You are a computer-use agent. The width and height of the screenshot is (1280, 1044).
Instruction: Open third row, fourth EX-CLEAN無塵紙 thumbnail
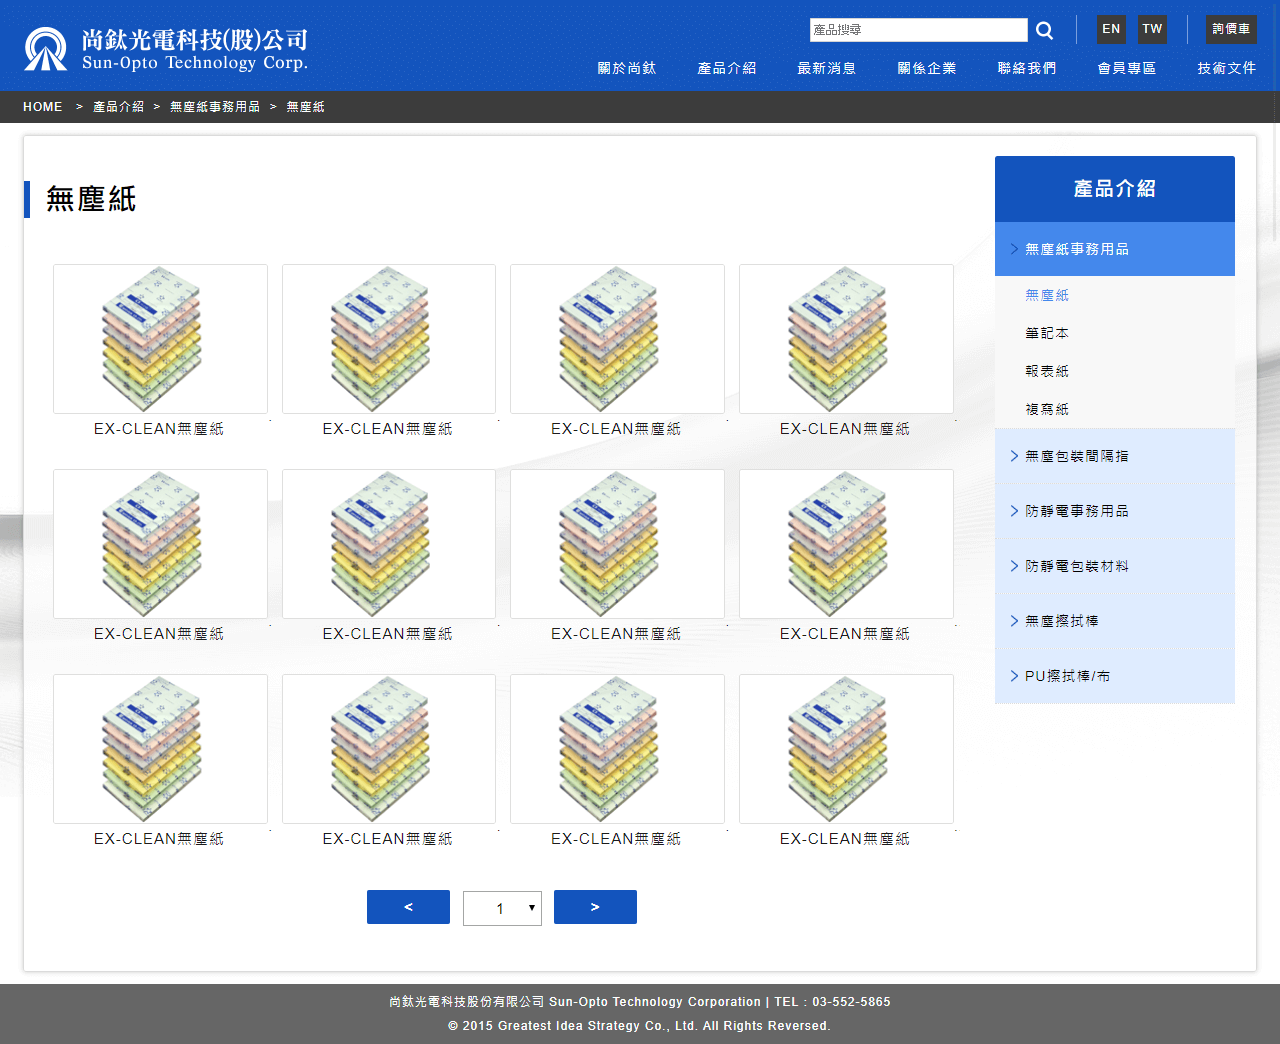[846, 749]
